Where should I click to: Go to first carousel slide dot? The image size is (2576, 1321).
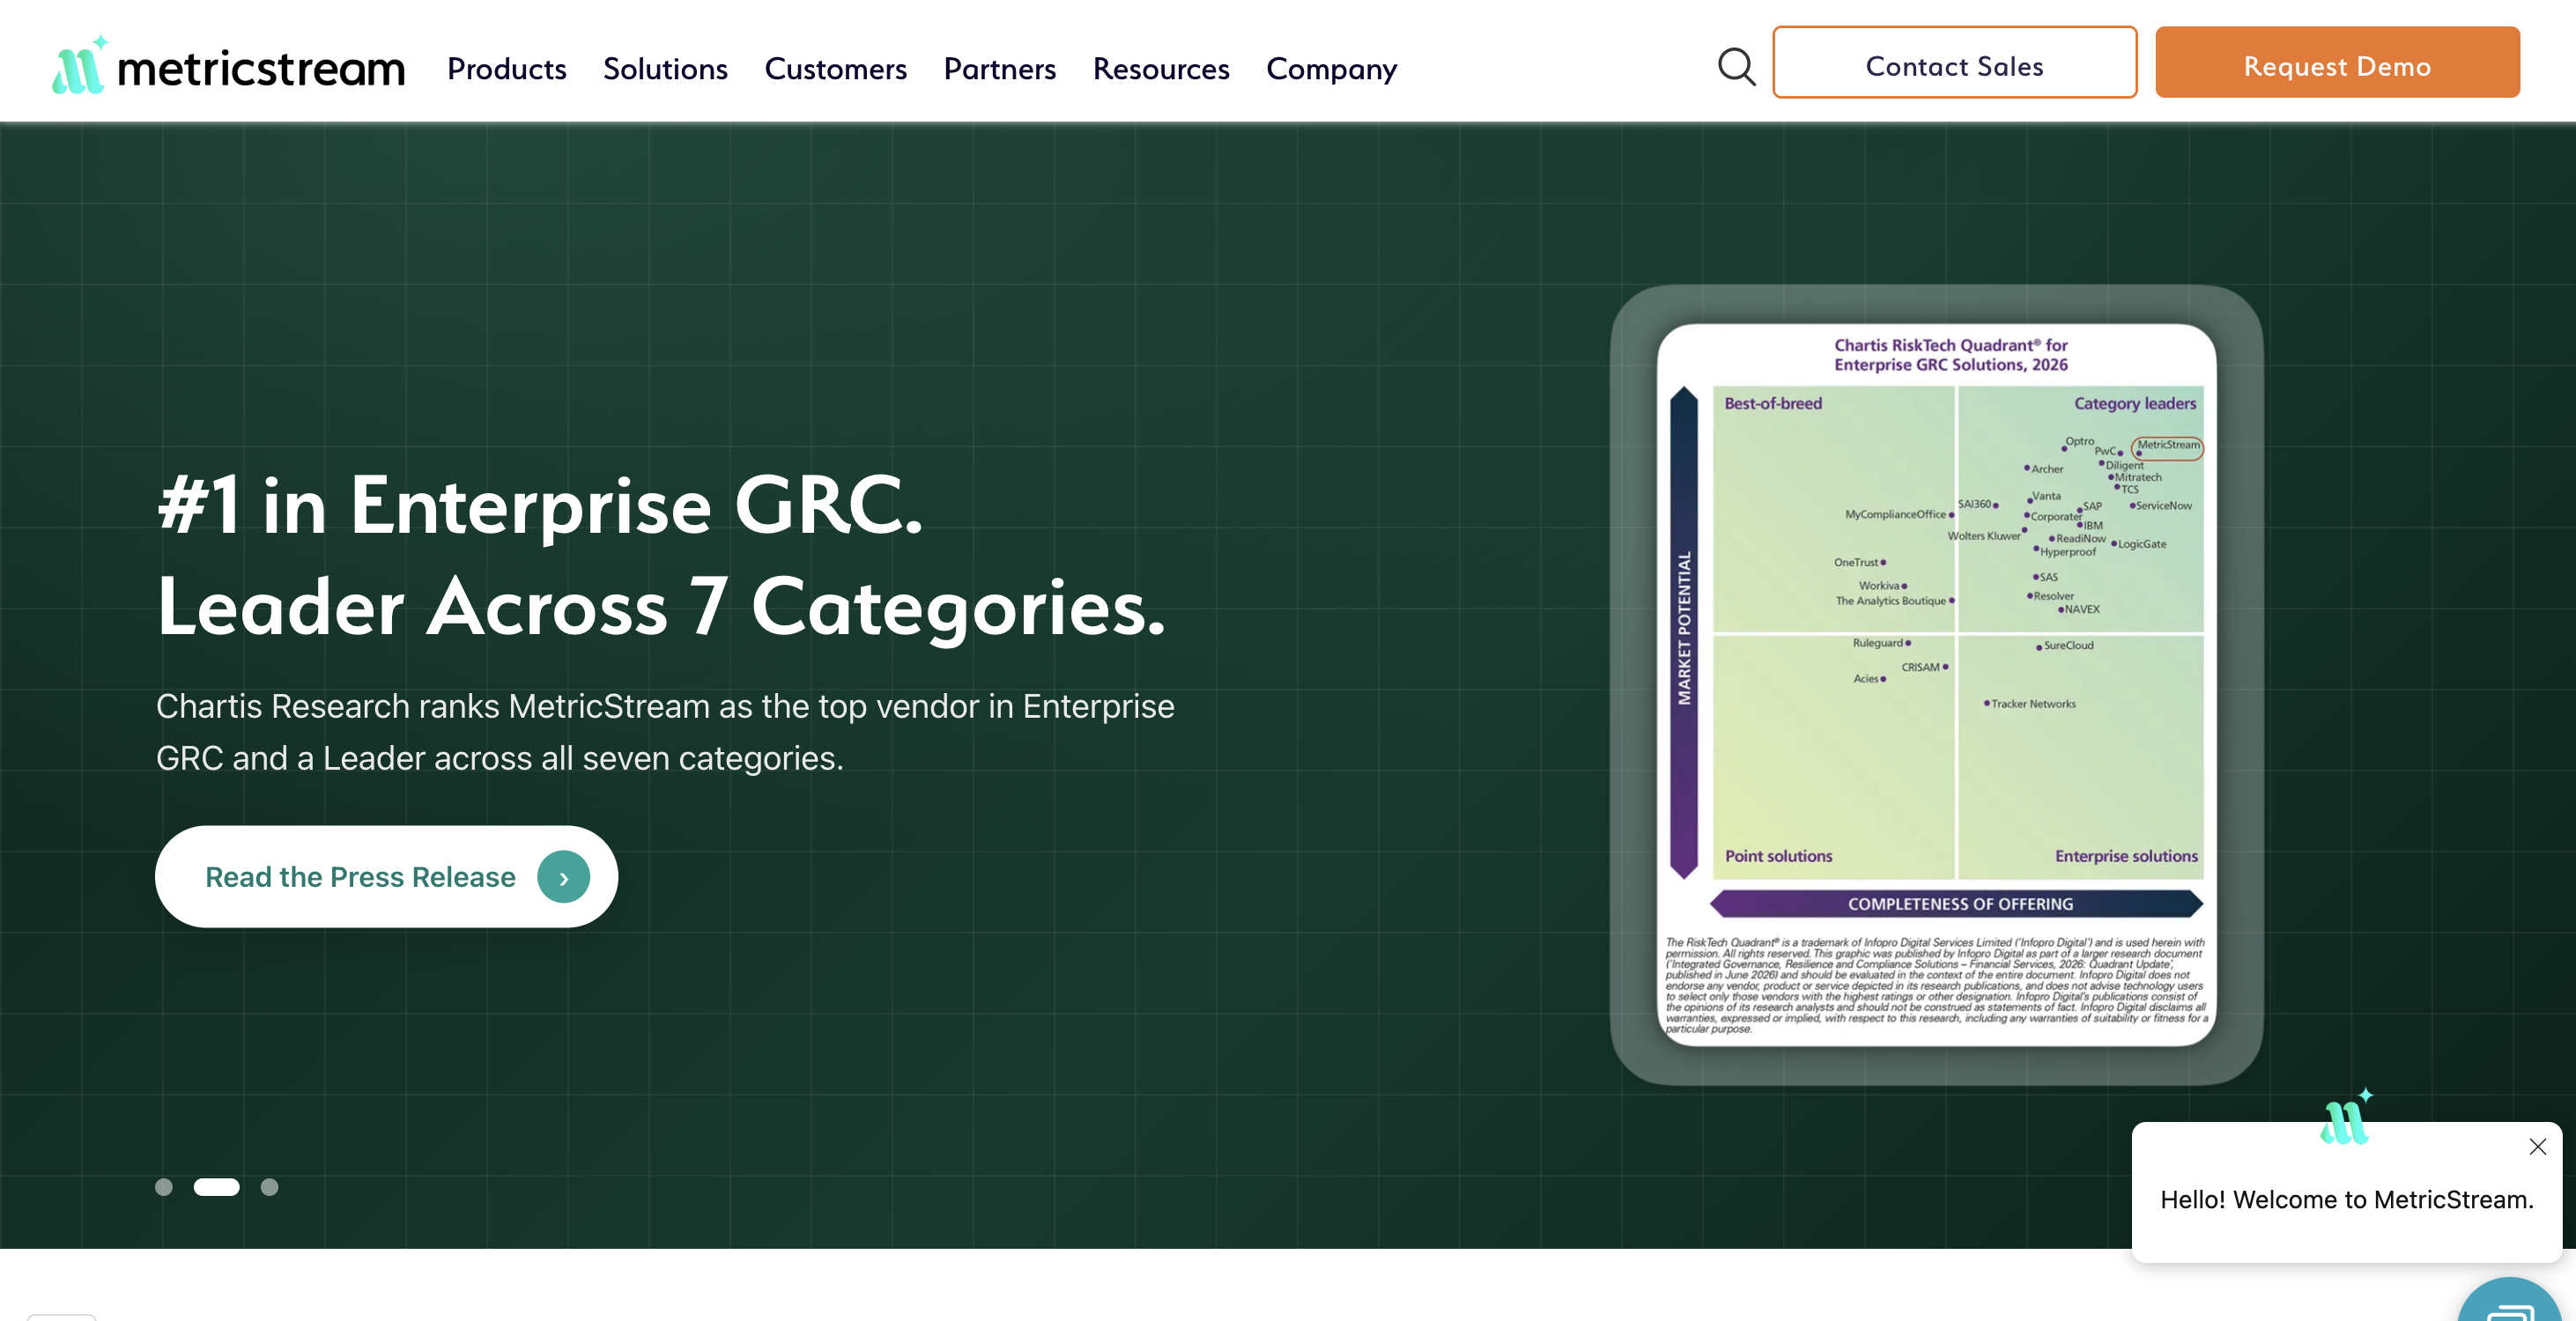tap(164, 1187)
